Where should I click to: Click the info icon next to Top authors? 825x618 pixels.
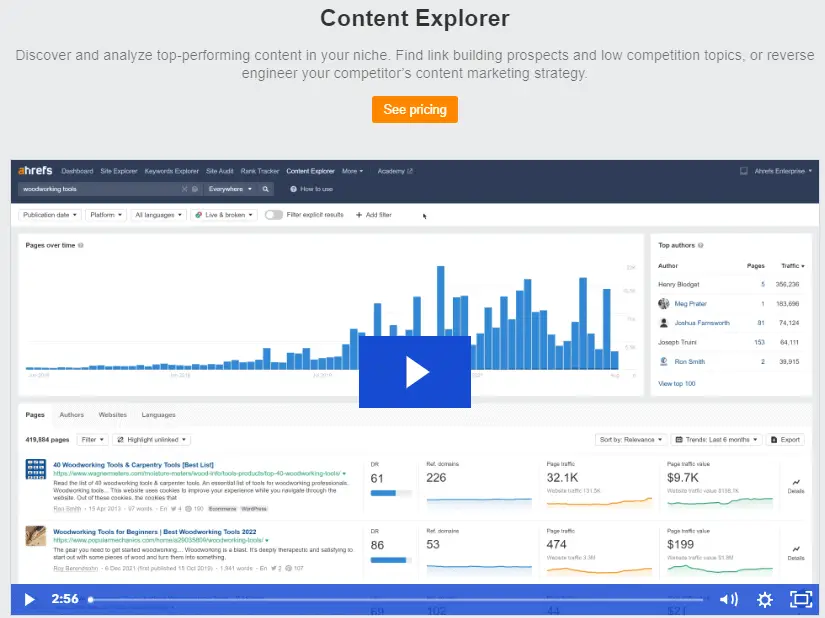[x=700, y=245]
